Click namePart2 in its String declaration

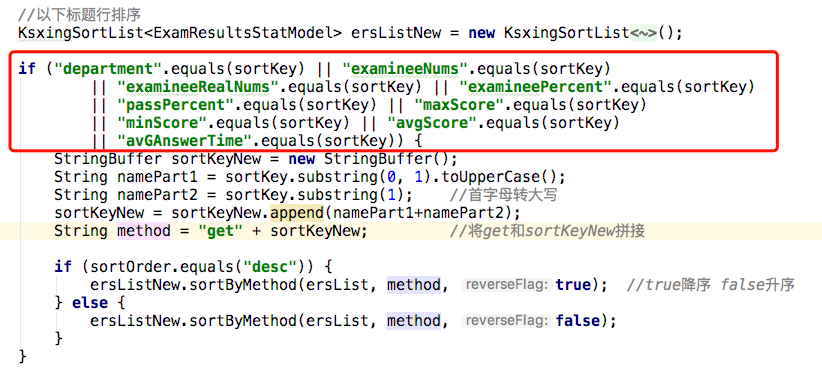click(x=158, y=195)
